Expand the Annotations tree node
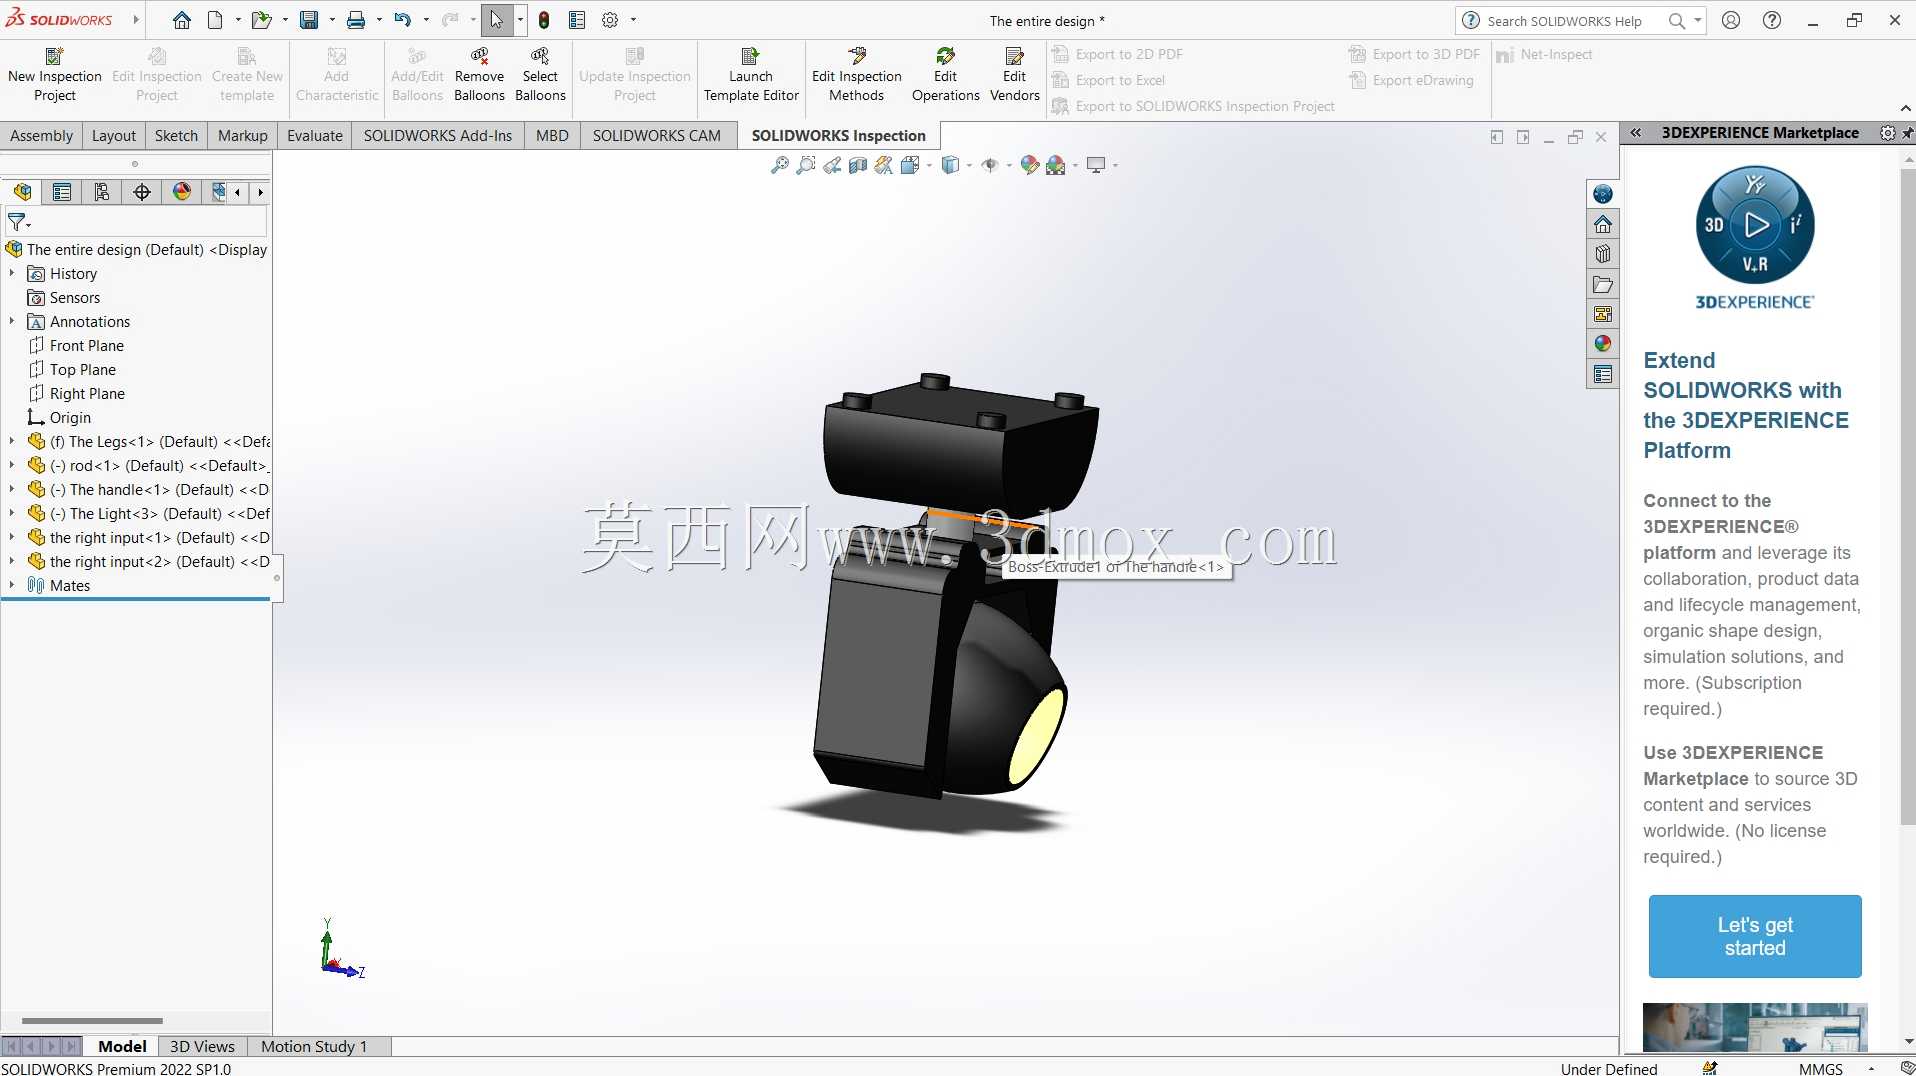Viewport: 1916px width, 1076px height. 12,321
